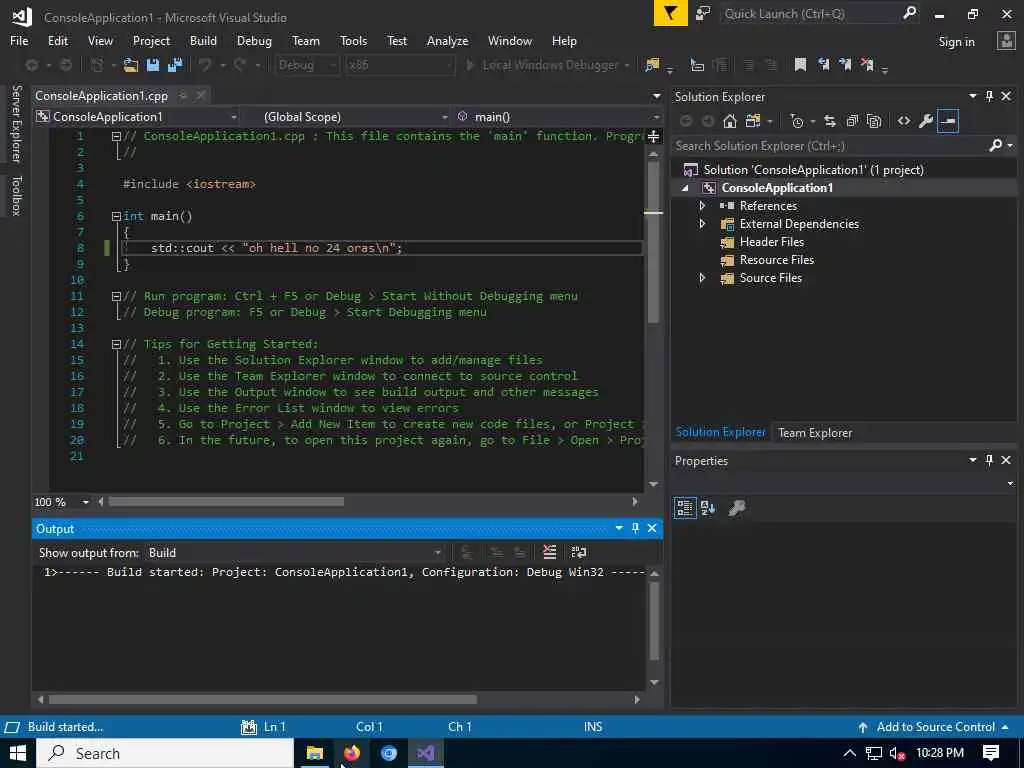
Task: Toggle Word Wrap in the Output window
Action: pyautogui.click(x=579, y=552)
